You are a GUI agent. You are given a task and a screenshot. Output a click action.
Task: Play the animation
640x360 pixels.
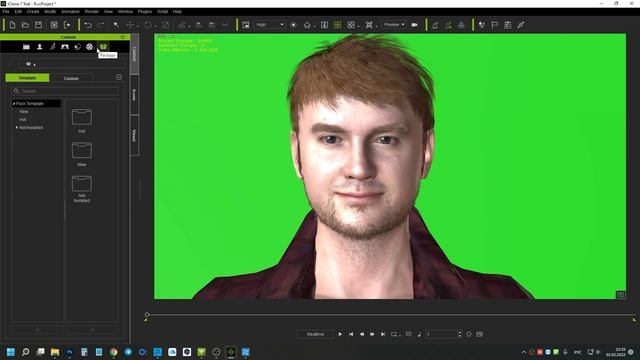coord(340,334)
